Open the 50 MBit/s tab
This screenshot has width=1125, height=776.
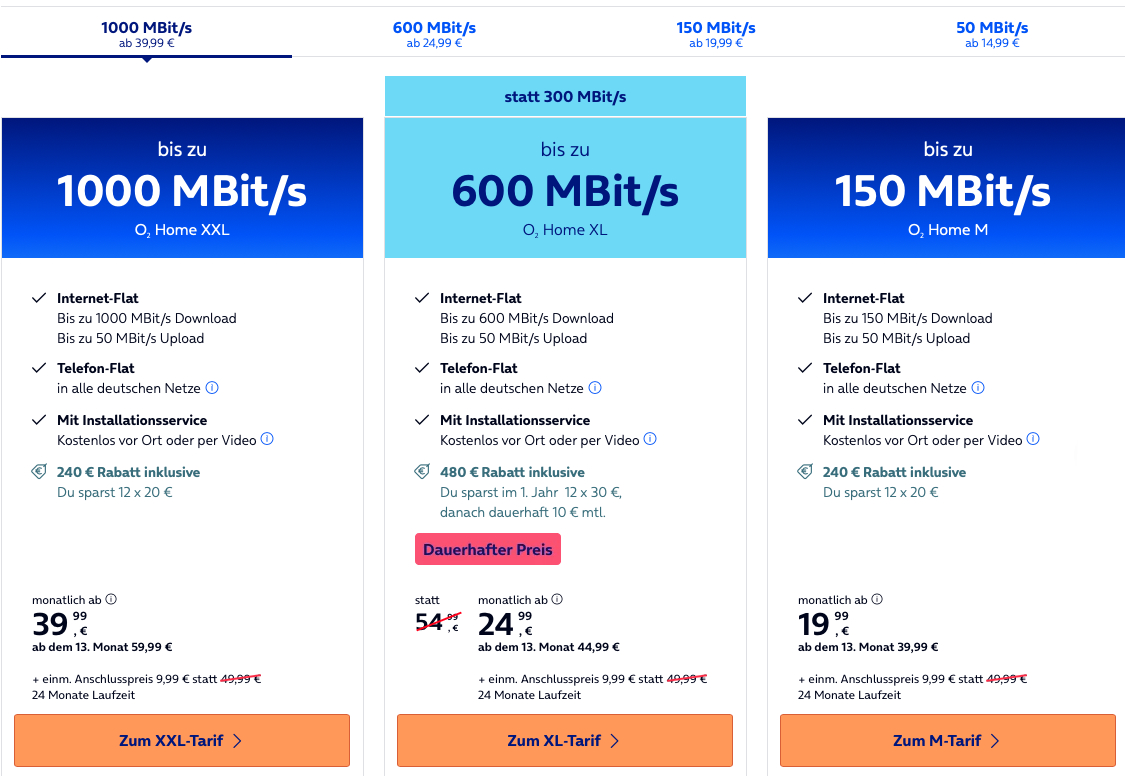(x=992, y=33)
